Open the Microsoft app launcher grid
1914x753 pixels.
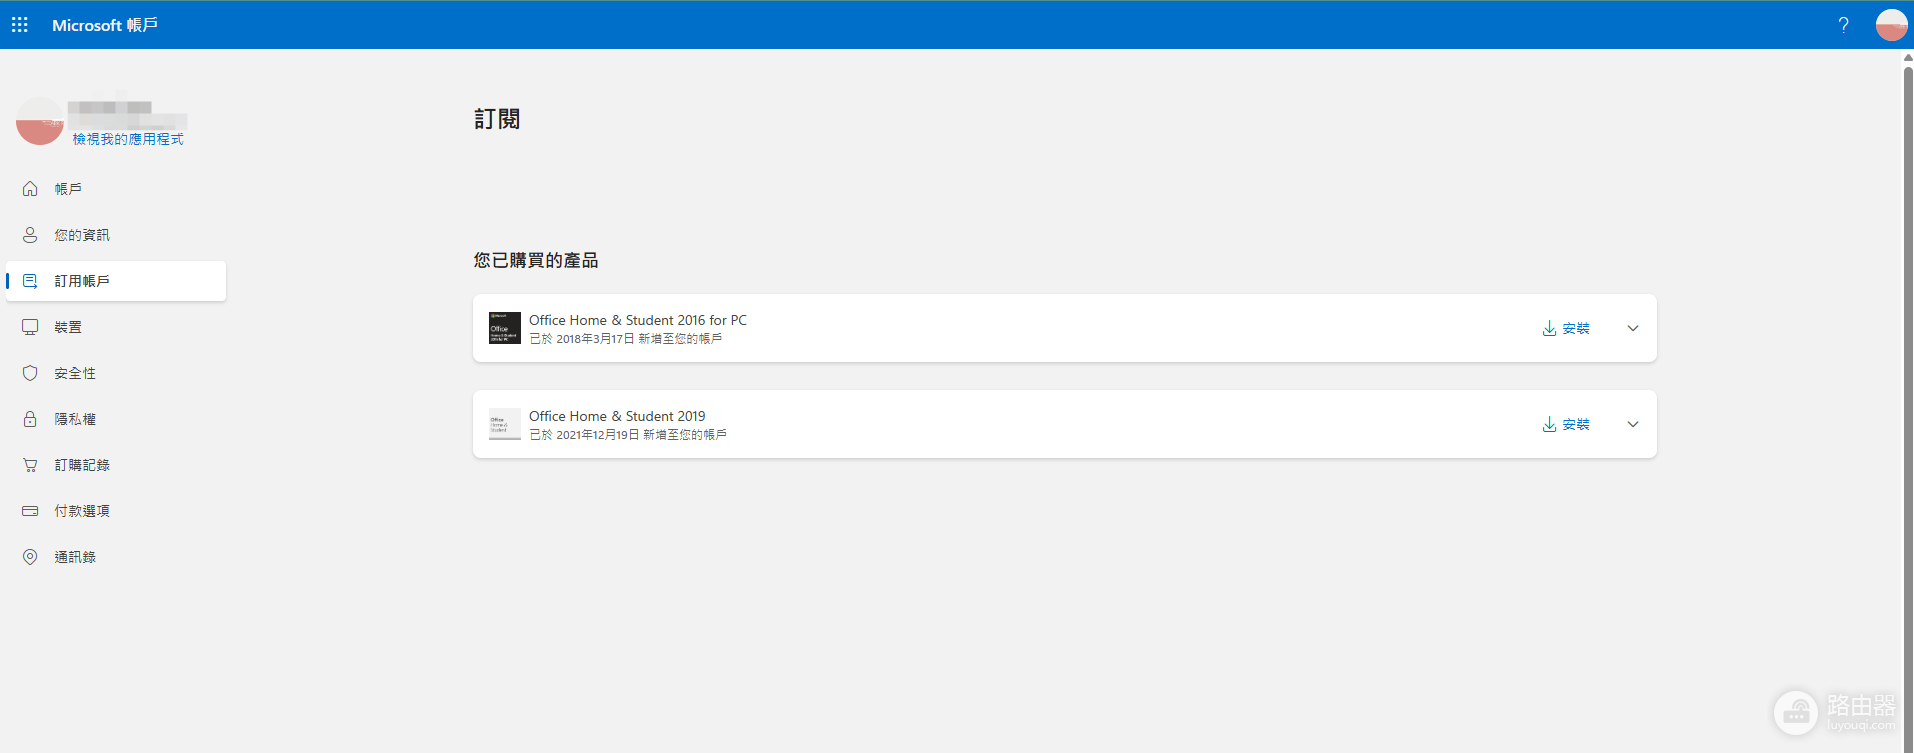click(x=20, y=25)
